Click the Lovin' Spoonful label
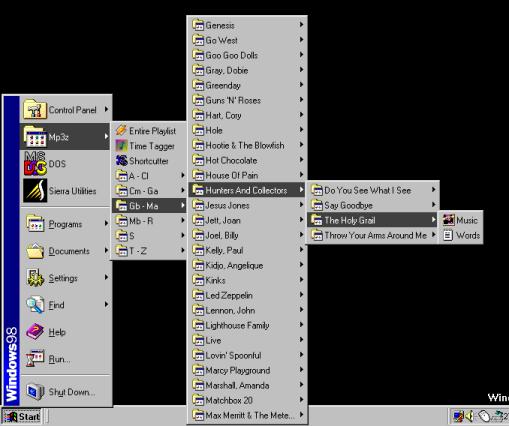Image resolution: width=509 pixels, height=426 pixels. [x=233, y=355]
